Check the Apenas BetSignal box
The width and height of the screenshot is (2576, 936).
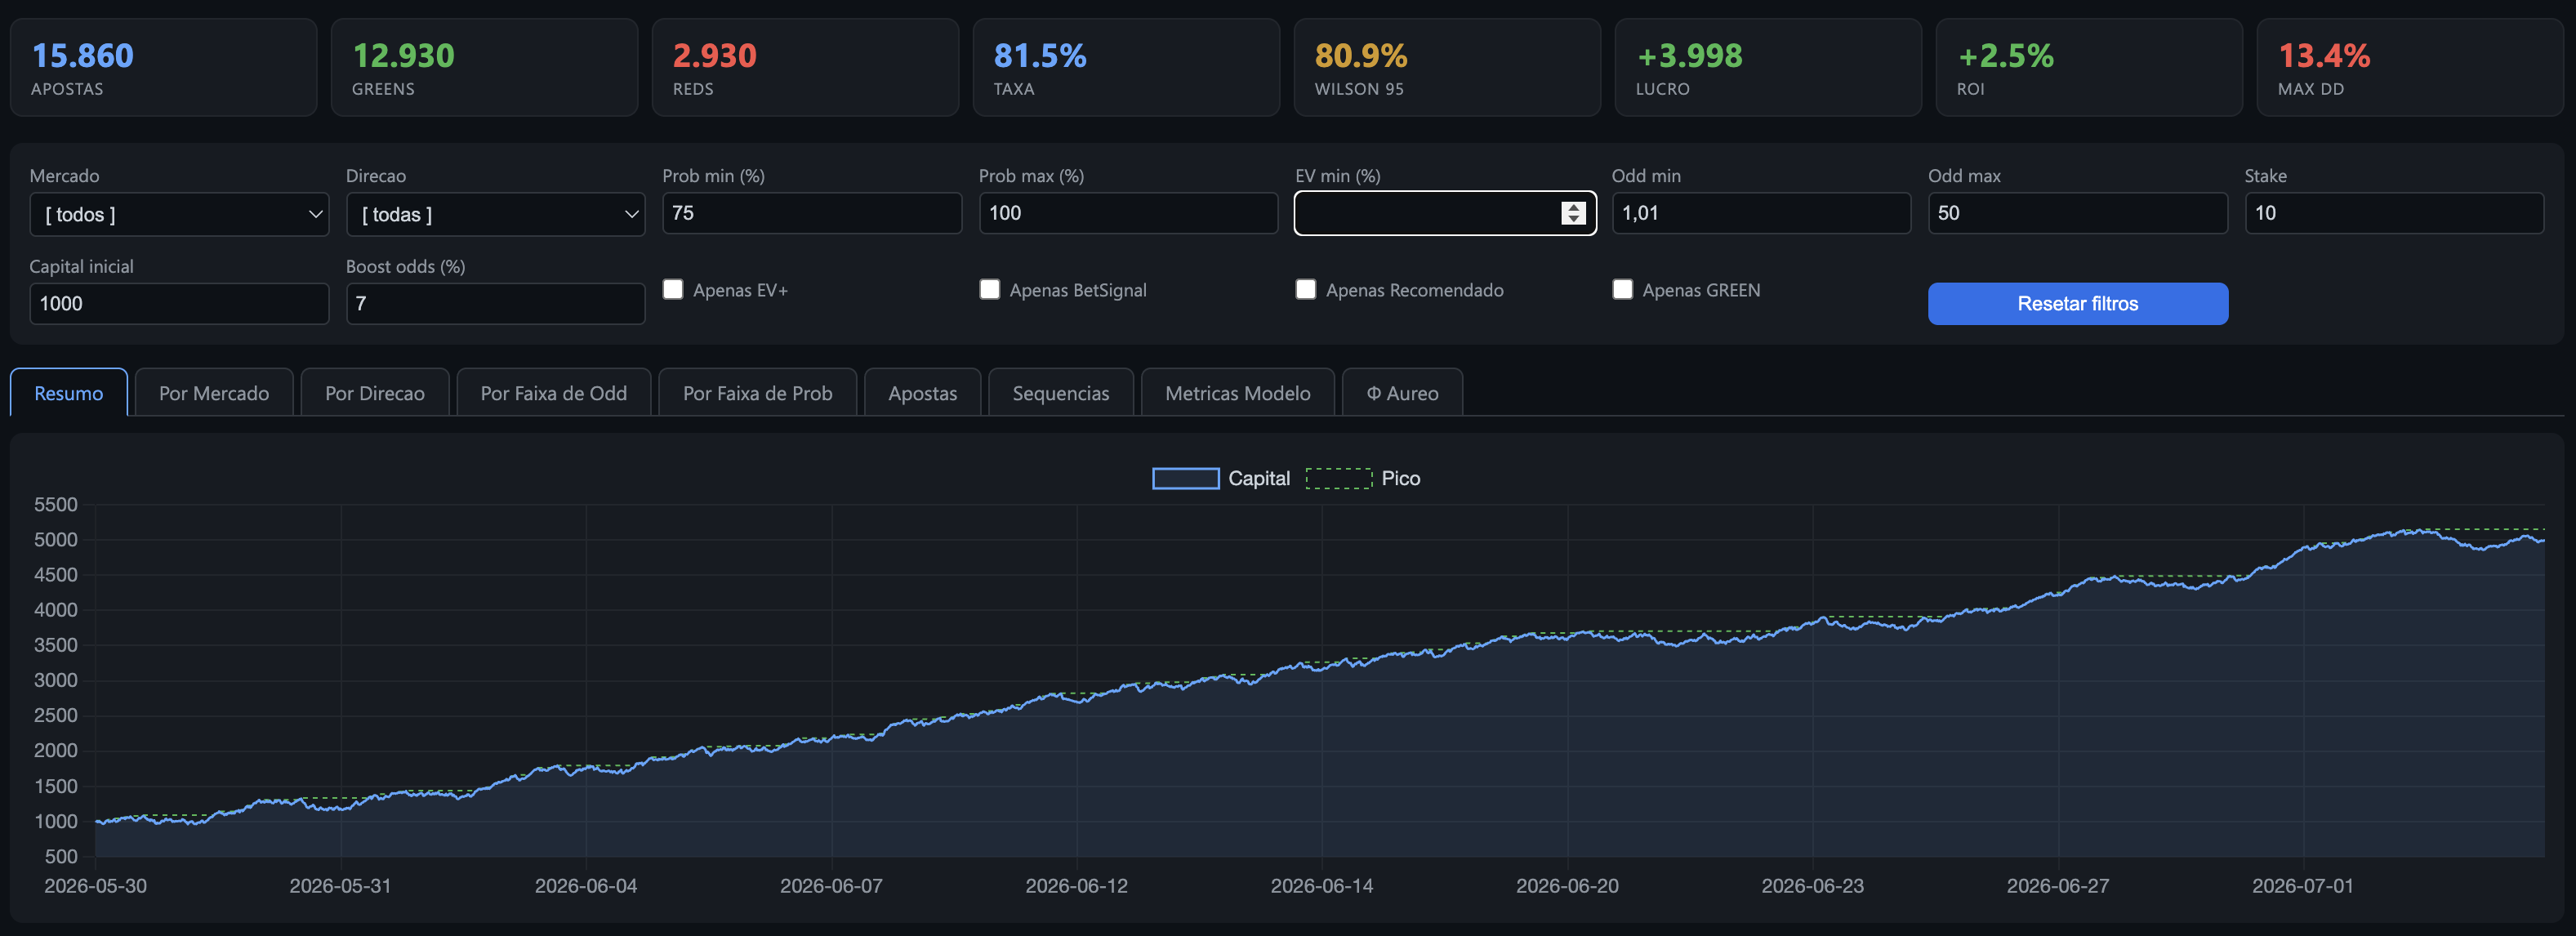click(990, 289)
